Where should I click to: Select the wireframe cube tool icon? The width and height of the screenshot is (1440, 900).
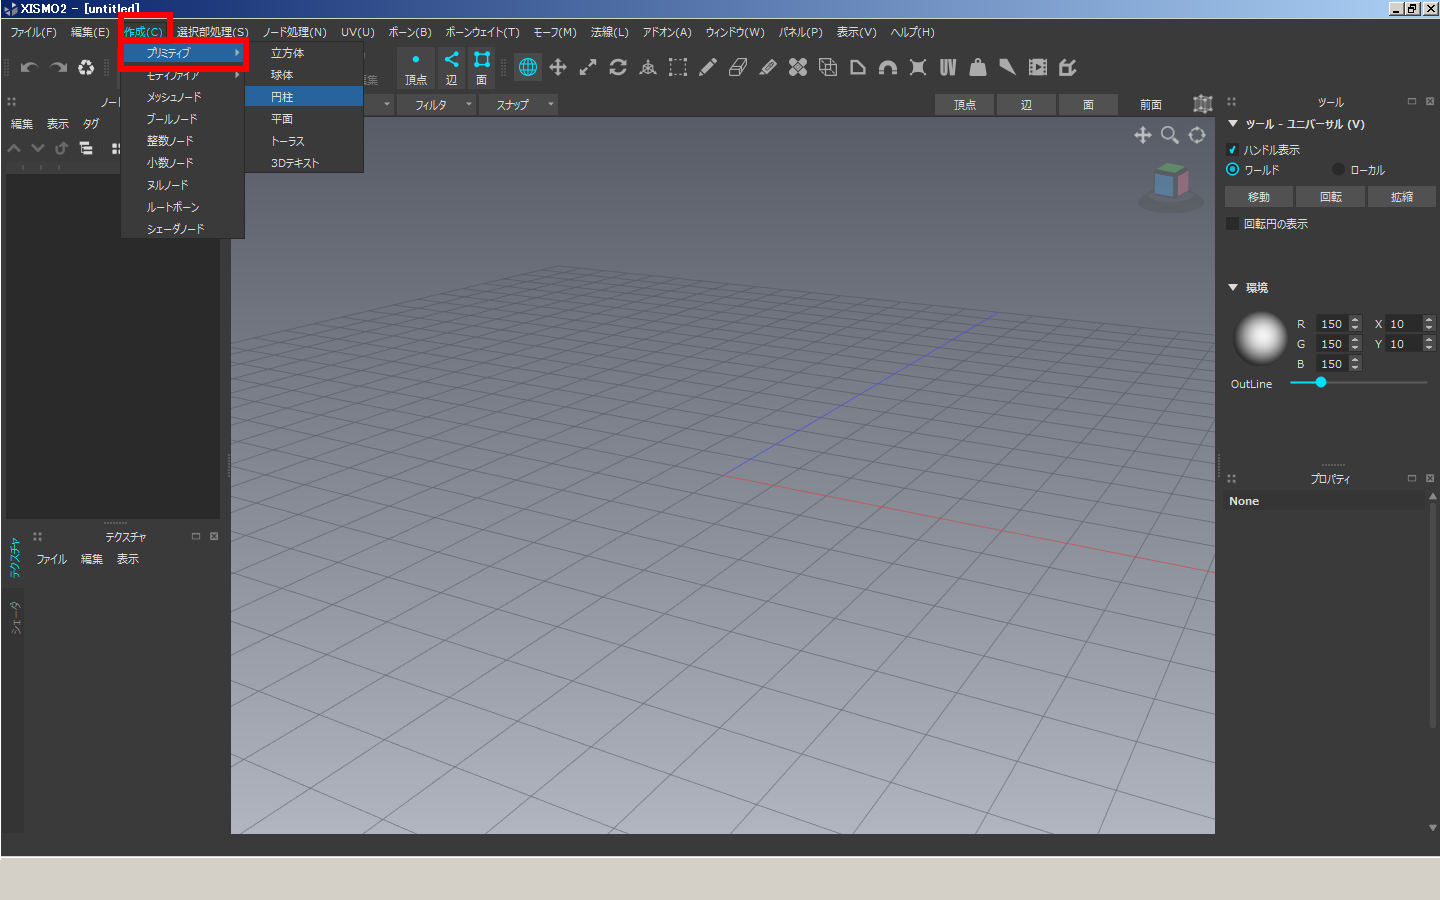tap(828, 67)
